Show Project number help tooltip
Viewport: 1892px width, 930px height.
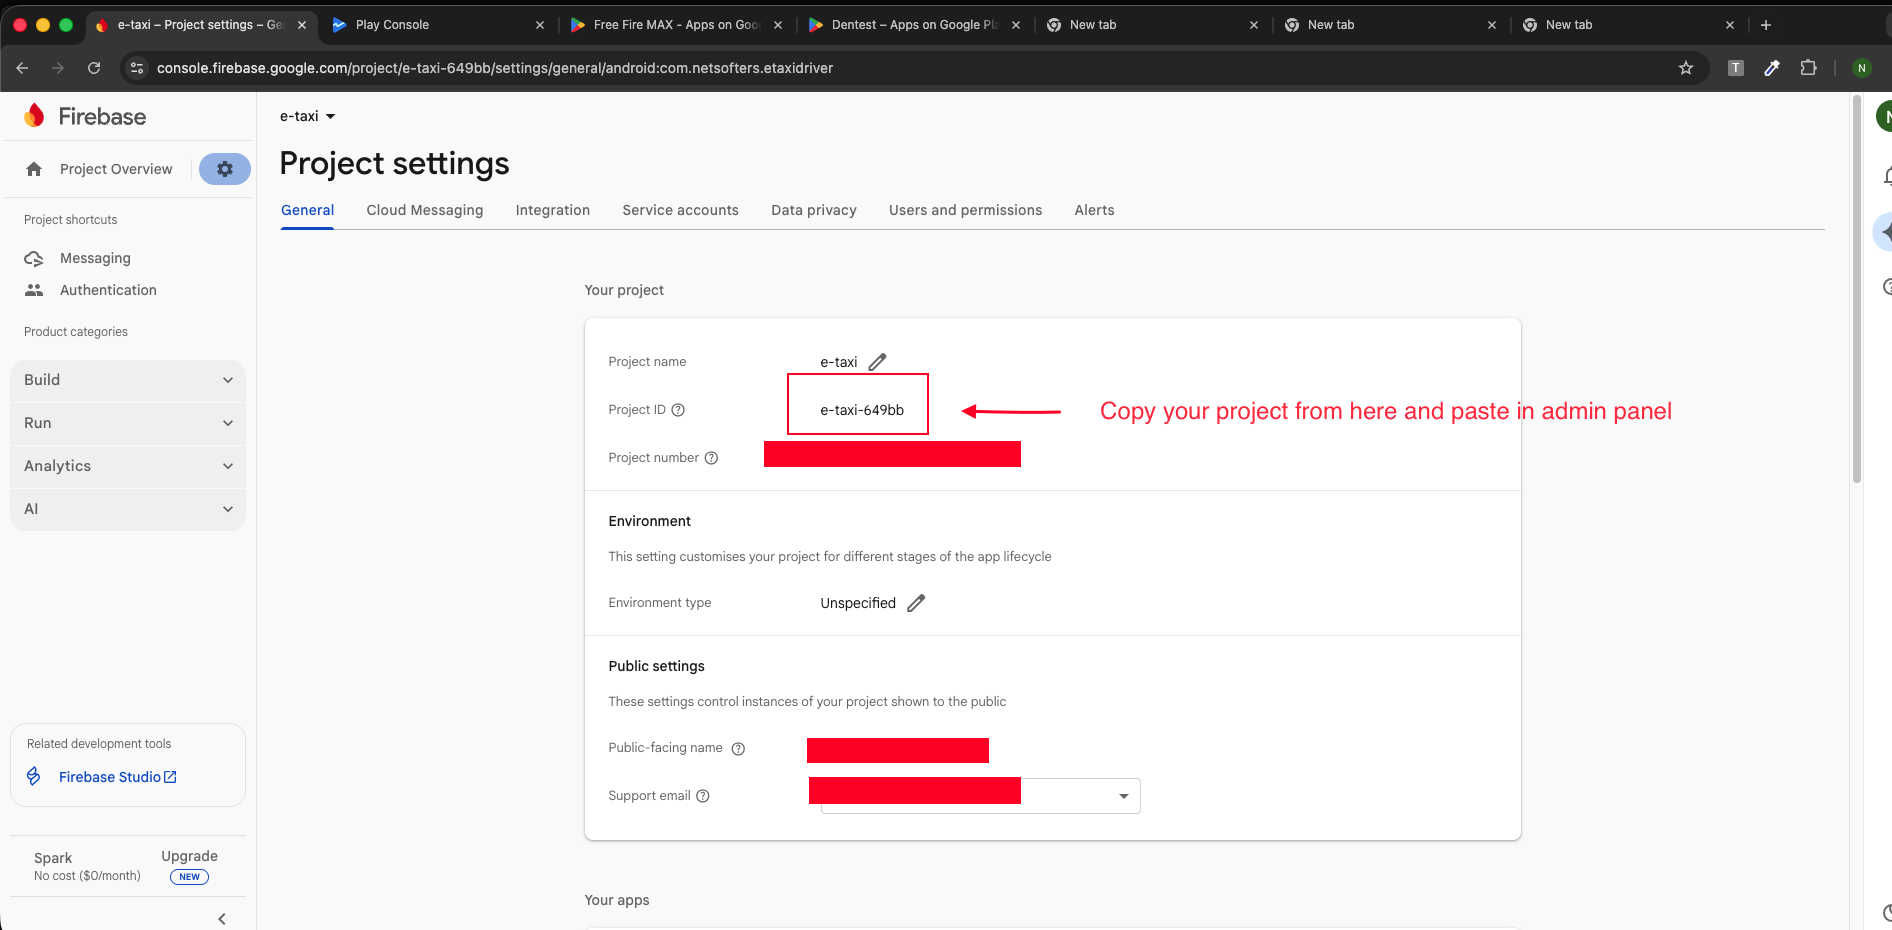(711, 458)
